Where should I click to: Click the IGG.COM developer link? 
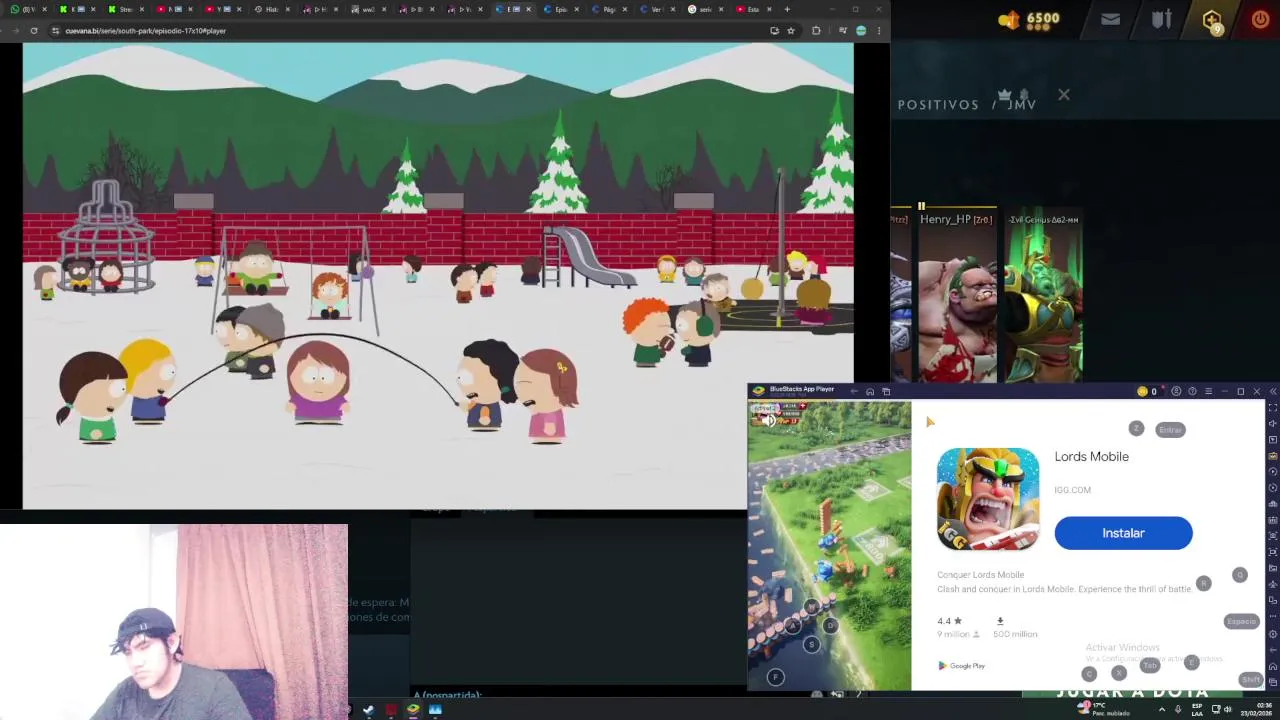click(1072, 490)
